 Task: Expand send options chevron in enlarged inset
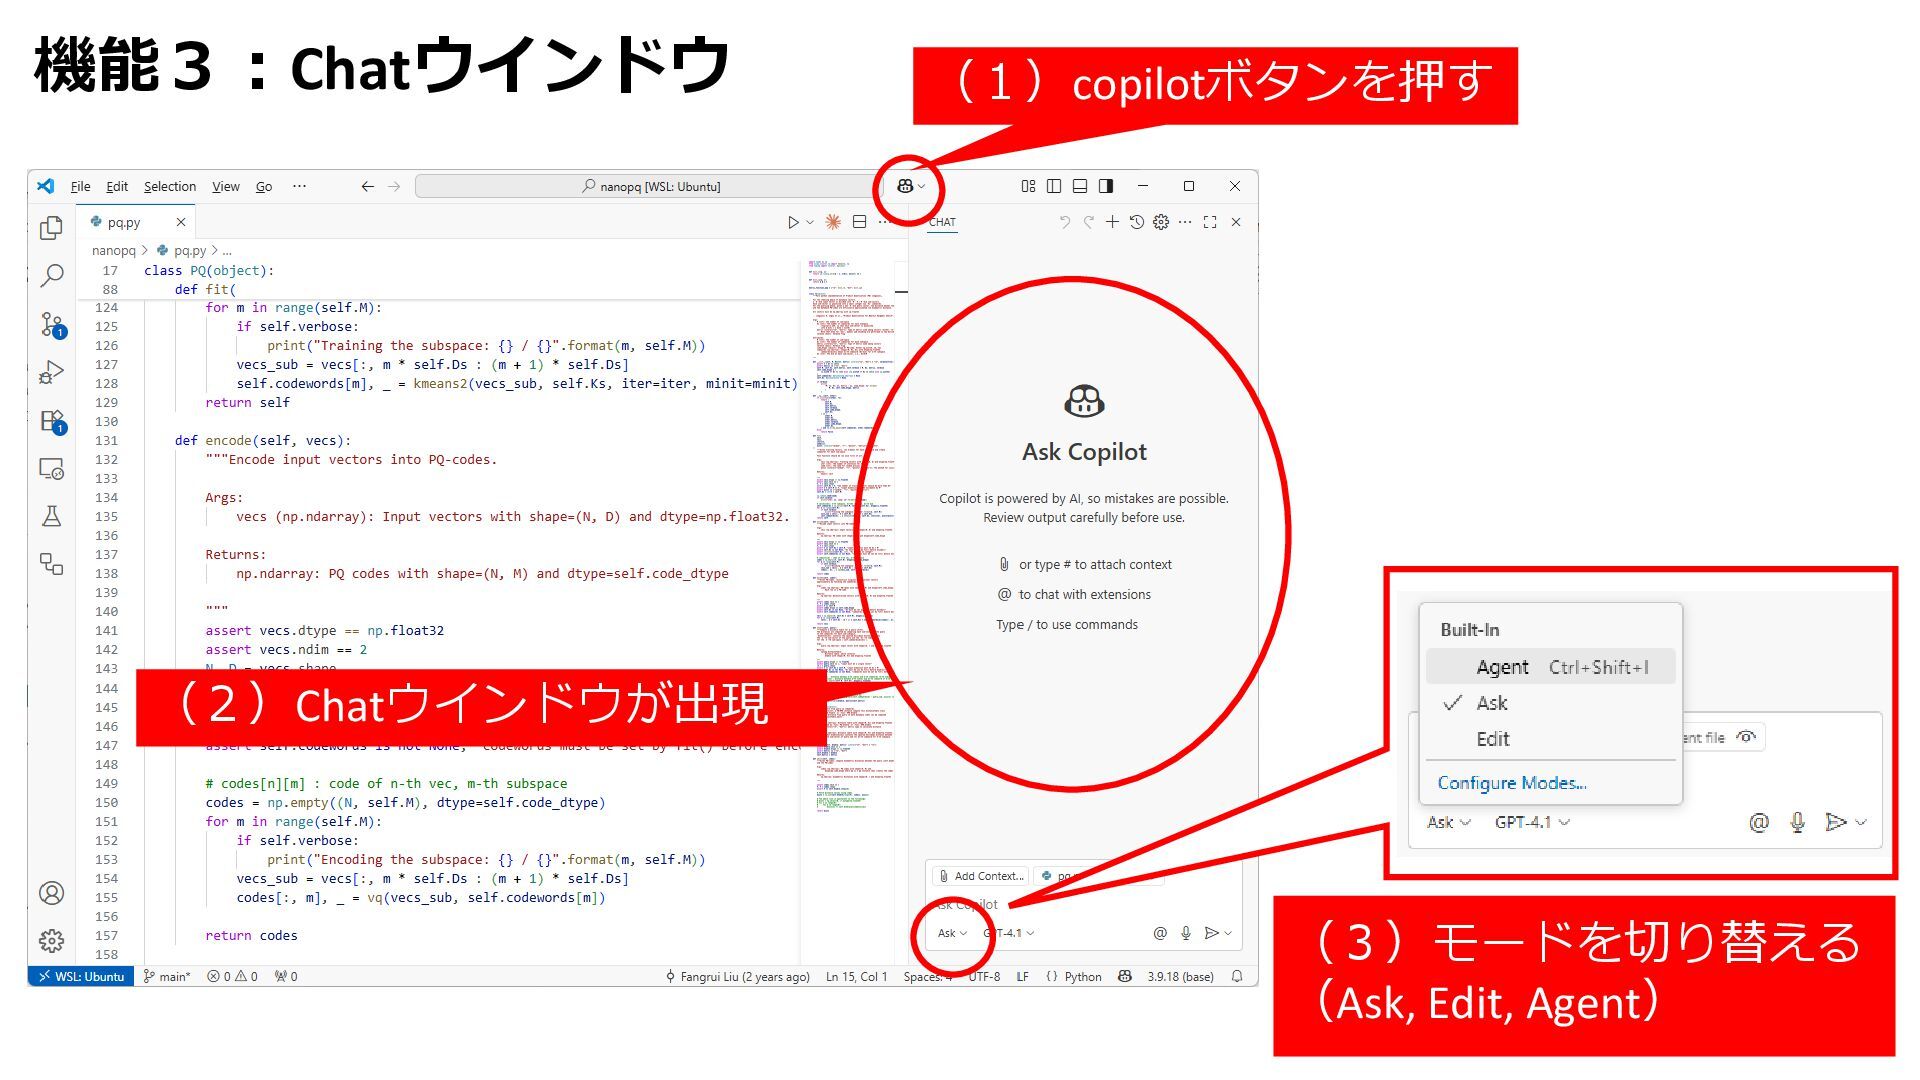pyautogui.click(x=1861, y=822)
